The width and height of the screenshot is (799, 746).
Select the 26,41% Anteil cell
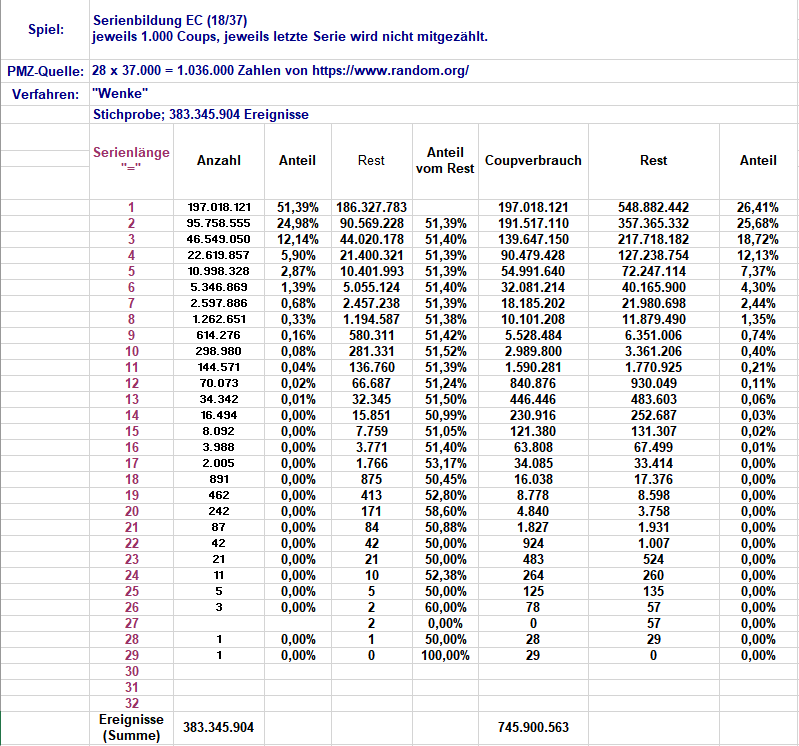coord(758,207)
